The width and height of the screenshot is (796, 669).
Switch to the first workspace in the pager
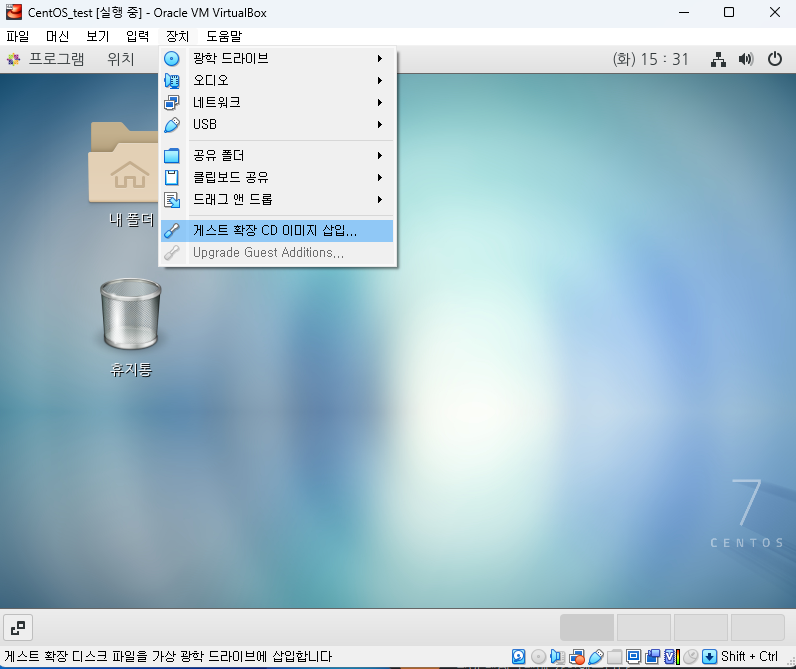pyautogui.click(x=587, y=627)
